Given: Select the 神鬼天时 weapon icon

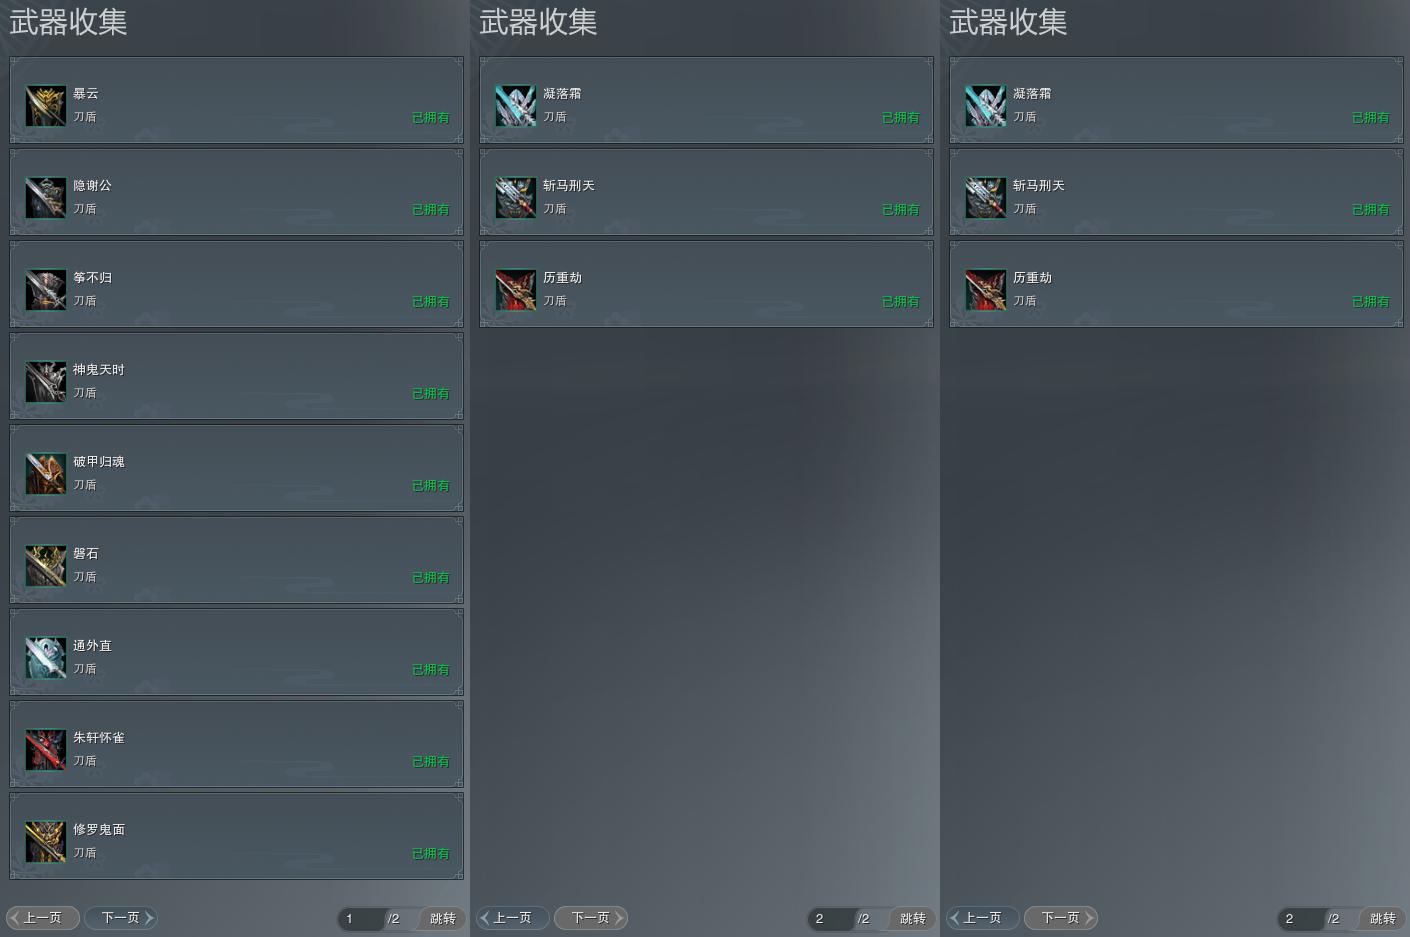Looking at the screenshot, I should [x=45, y=381].
